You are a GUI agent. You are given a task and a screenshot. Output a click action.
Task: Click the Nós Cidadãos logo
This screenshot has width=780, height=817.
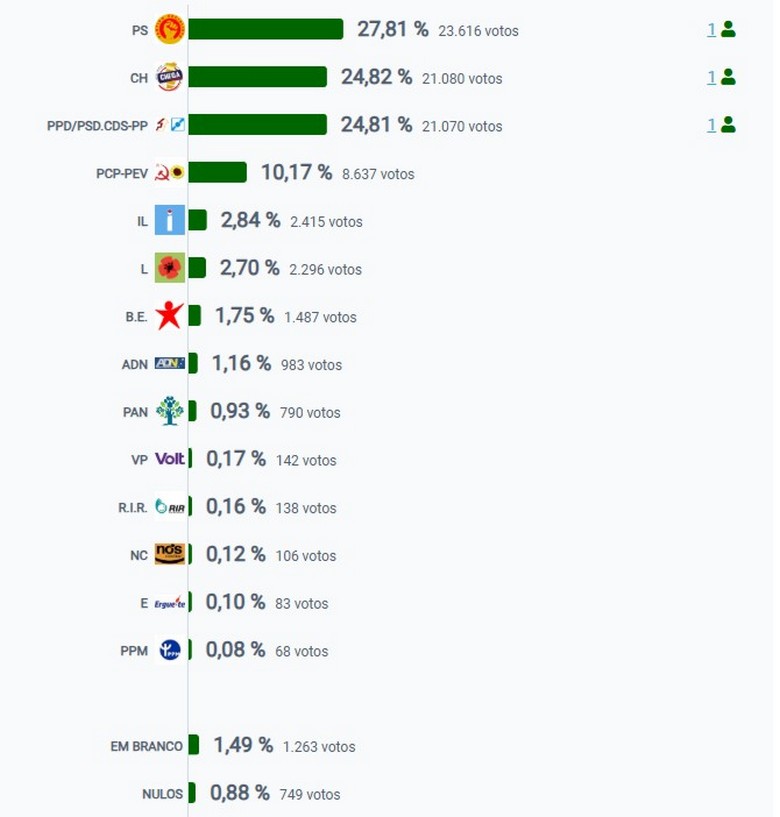(x=170, y=555)
